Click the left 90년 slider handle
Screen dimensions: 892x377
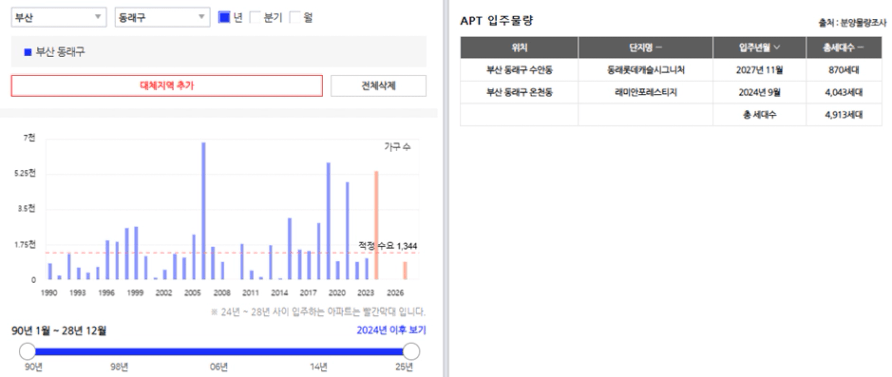pos(27,351)
